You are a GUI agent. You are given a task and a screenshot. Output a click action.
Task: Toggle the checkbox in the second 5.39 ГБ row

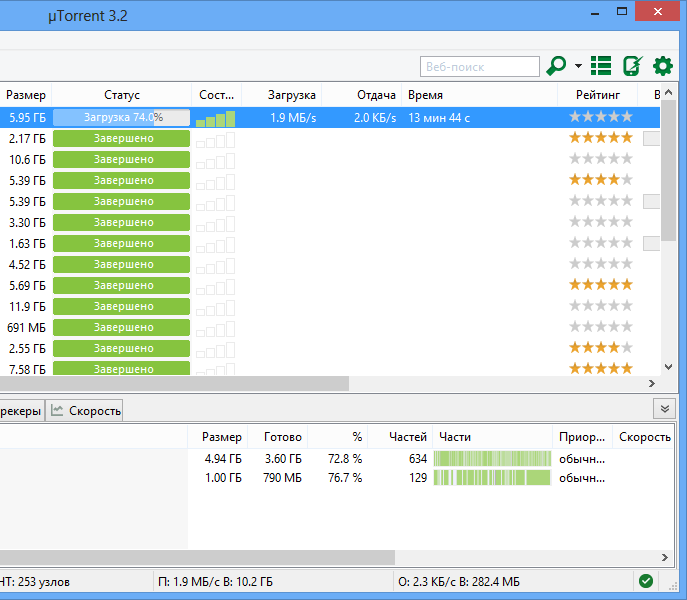[x=651, y=202]
